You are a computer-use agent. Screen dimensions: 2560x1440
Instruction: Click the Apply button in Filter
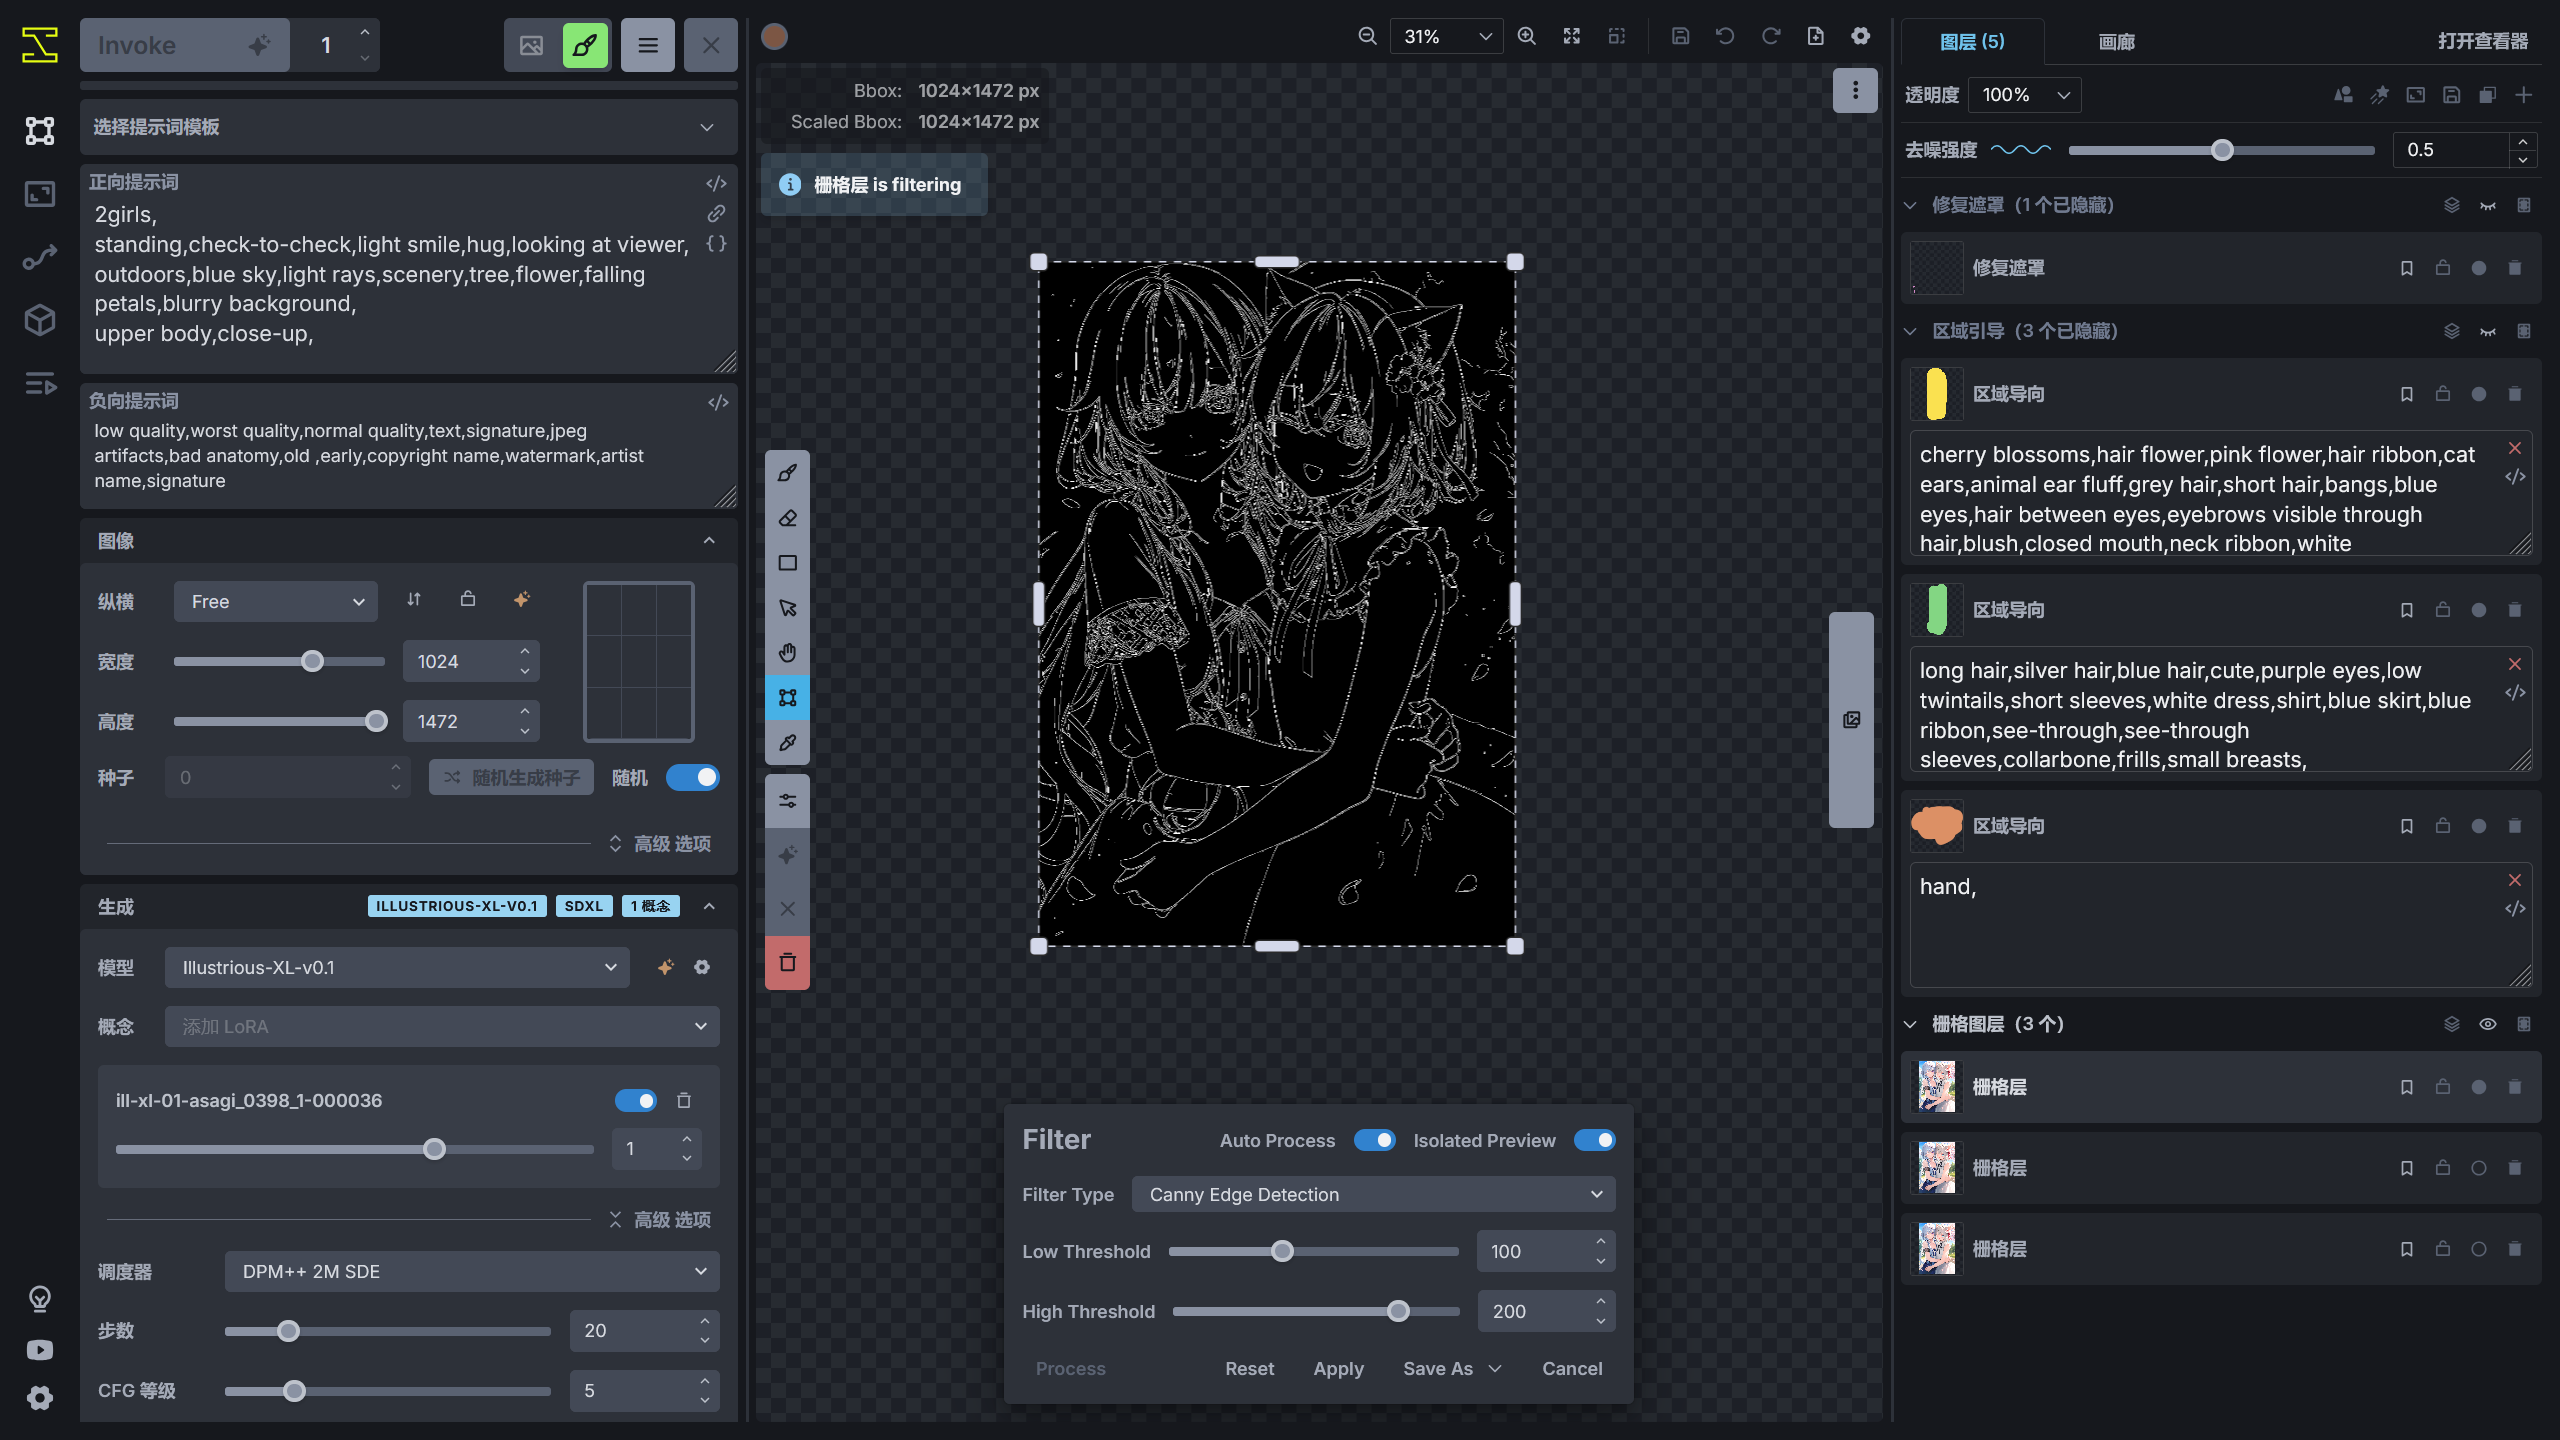[x=1338, y=1369]
